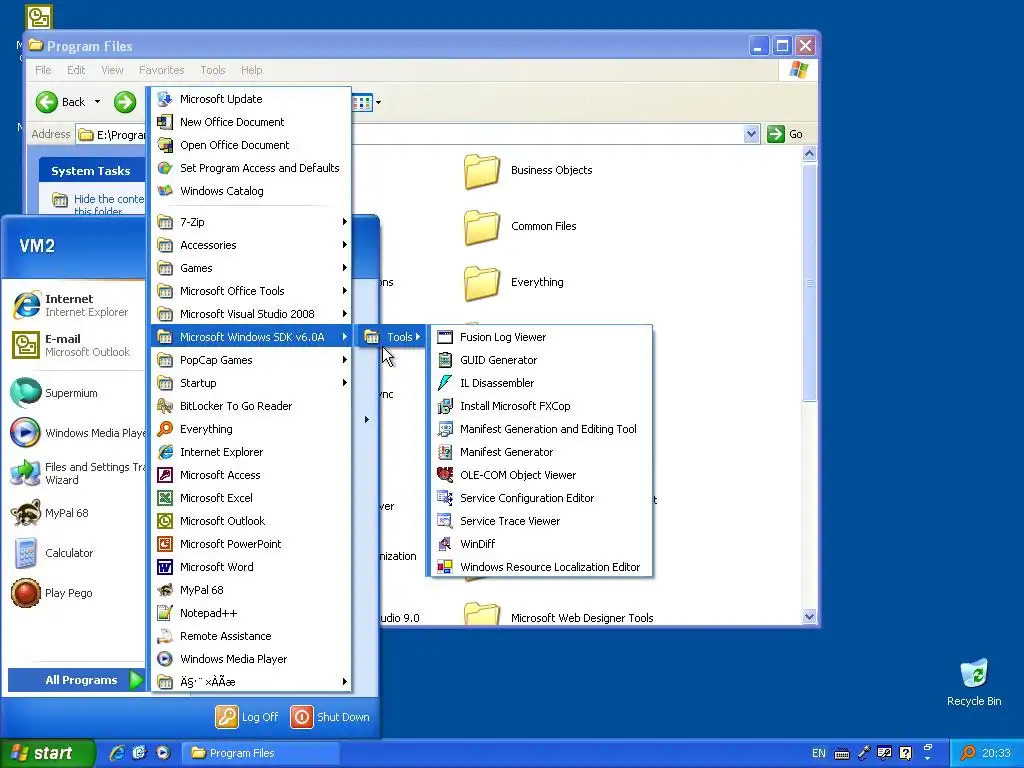
Task: Select the Common Files folder
Action: (521, 227)
